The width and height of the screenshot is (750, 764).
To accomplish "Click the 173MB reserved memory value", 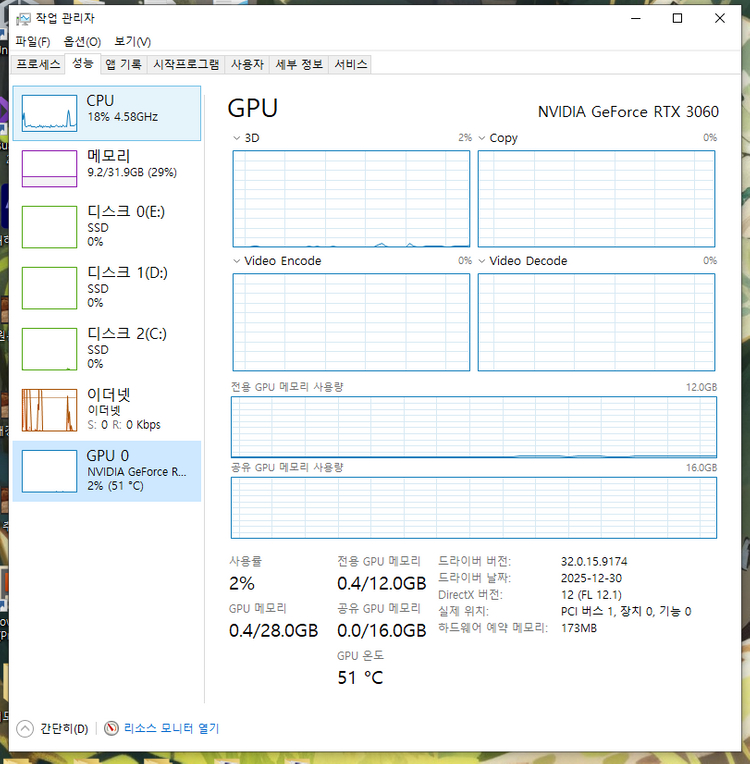I will point(578,628).
